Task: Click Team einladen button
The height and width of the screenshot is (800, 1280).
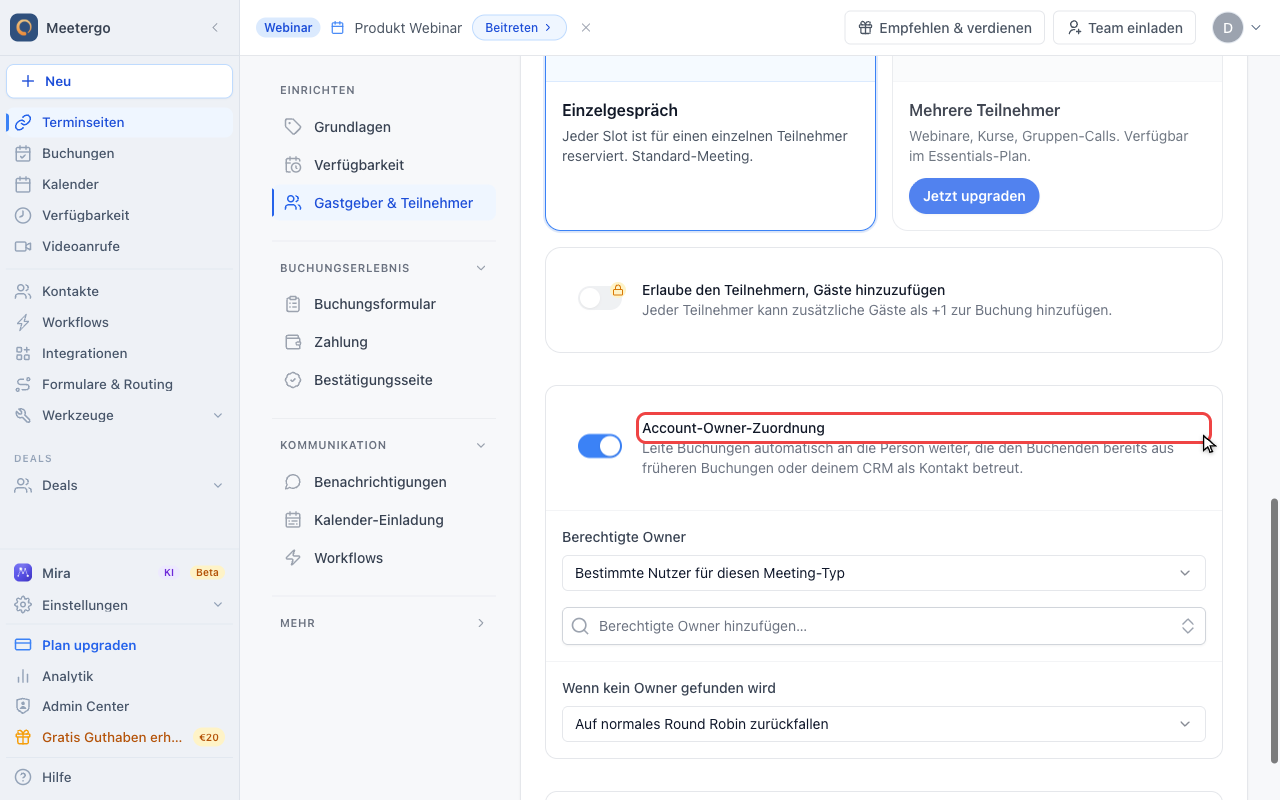Action: tap(1125, 28)
